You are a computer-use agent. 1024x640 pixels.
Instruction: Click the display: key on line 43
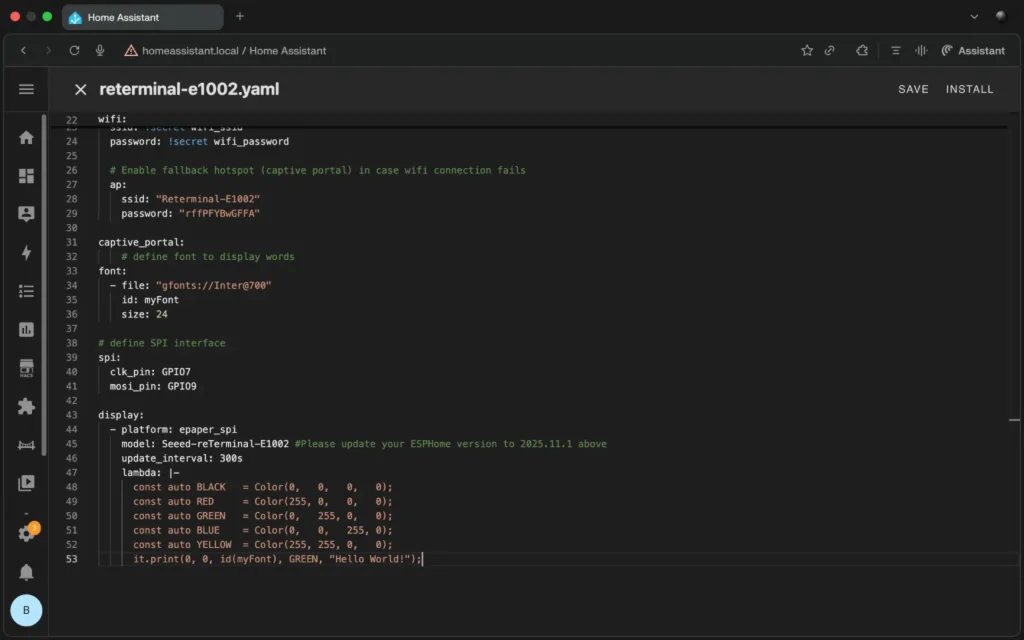click(x=121, y=415)
